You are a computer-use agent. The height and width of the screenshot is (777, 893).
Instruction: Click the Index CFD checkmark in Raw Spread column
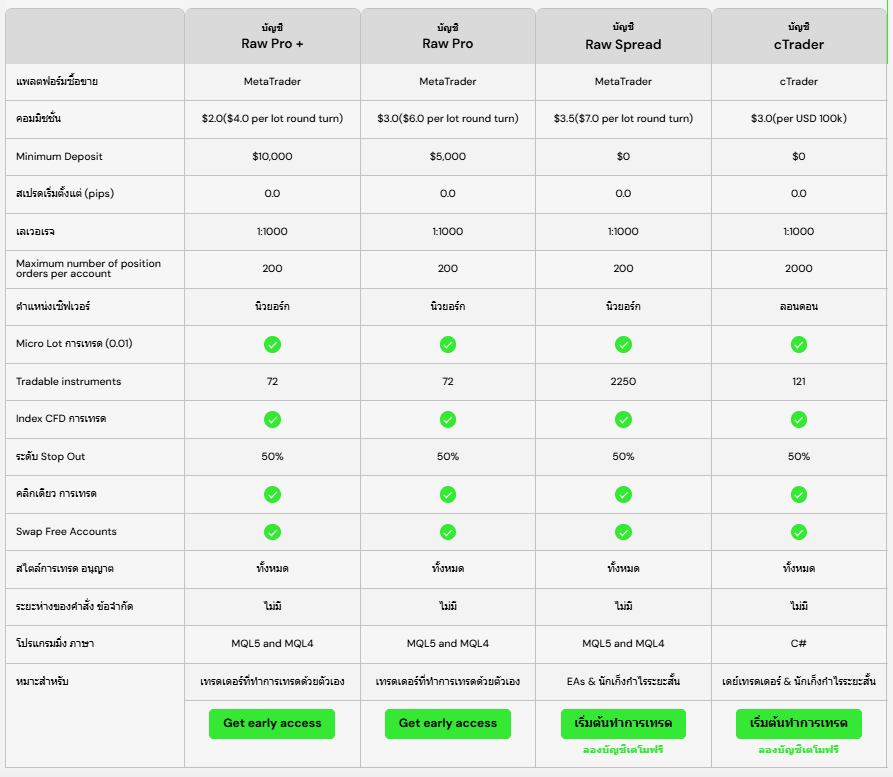pyautogui.click(x=623, y=419)
